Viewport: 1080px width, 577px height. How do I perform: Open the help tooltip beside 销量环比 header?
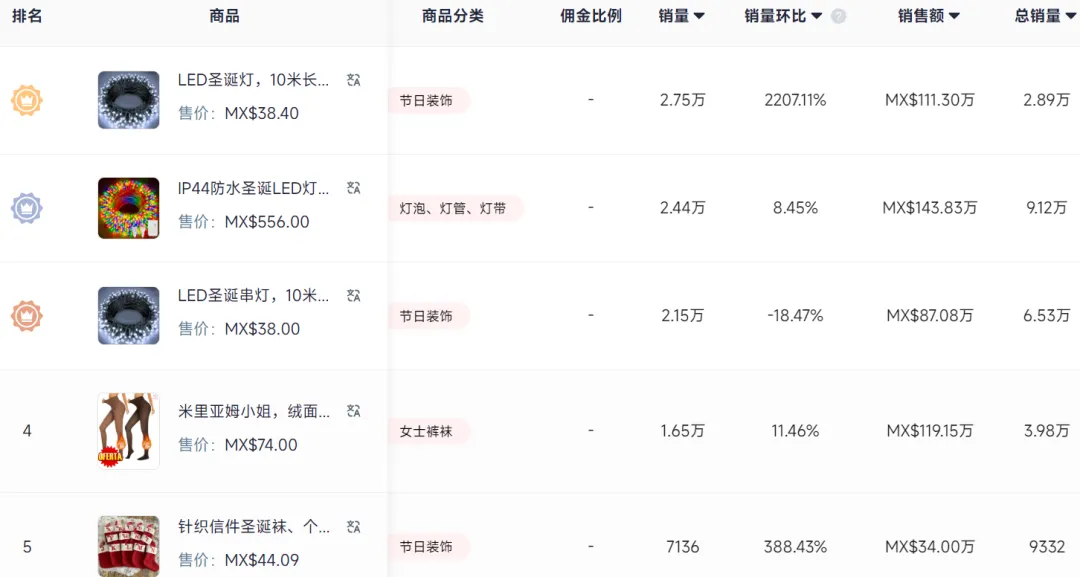tap(837, 16)
